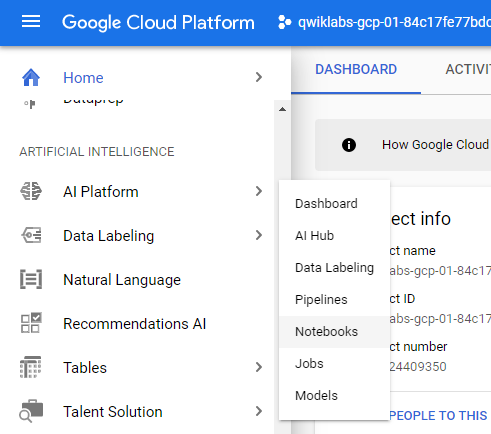Click the Home house icon
The height and width of the screenshot is (434, 491).
[31, 77]
